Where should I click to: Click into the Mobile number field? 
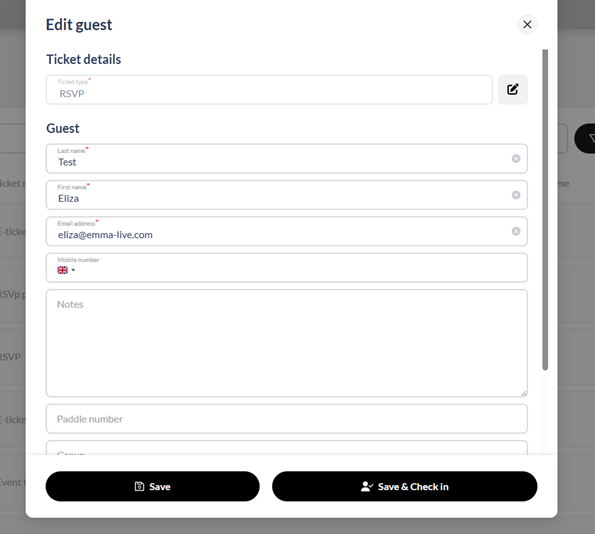[286, 268]
